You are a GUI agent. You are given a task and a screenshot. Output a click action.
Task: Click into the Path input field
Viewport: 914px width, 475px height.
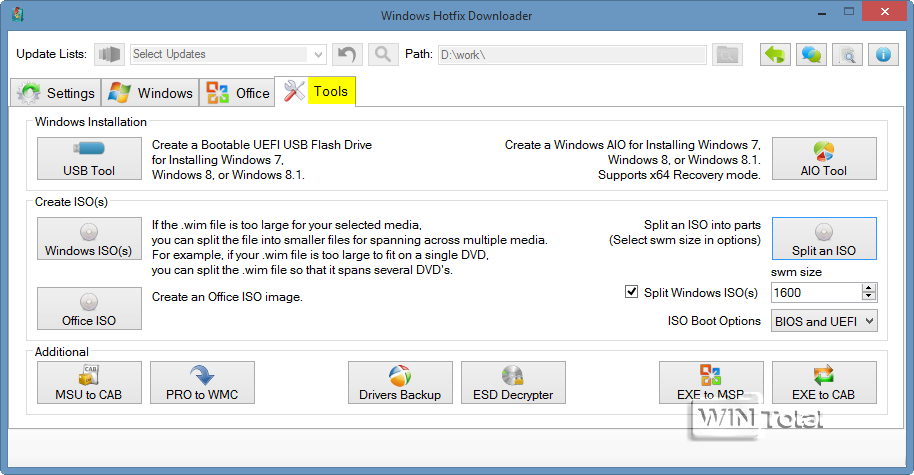click(x=572, y=55)
